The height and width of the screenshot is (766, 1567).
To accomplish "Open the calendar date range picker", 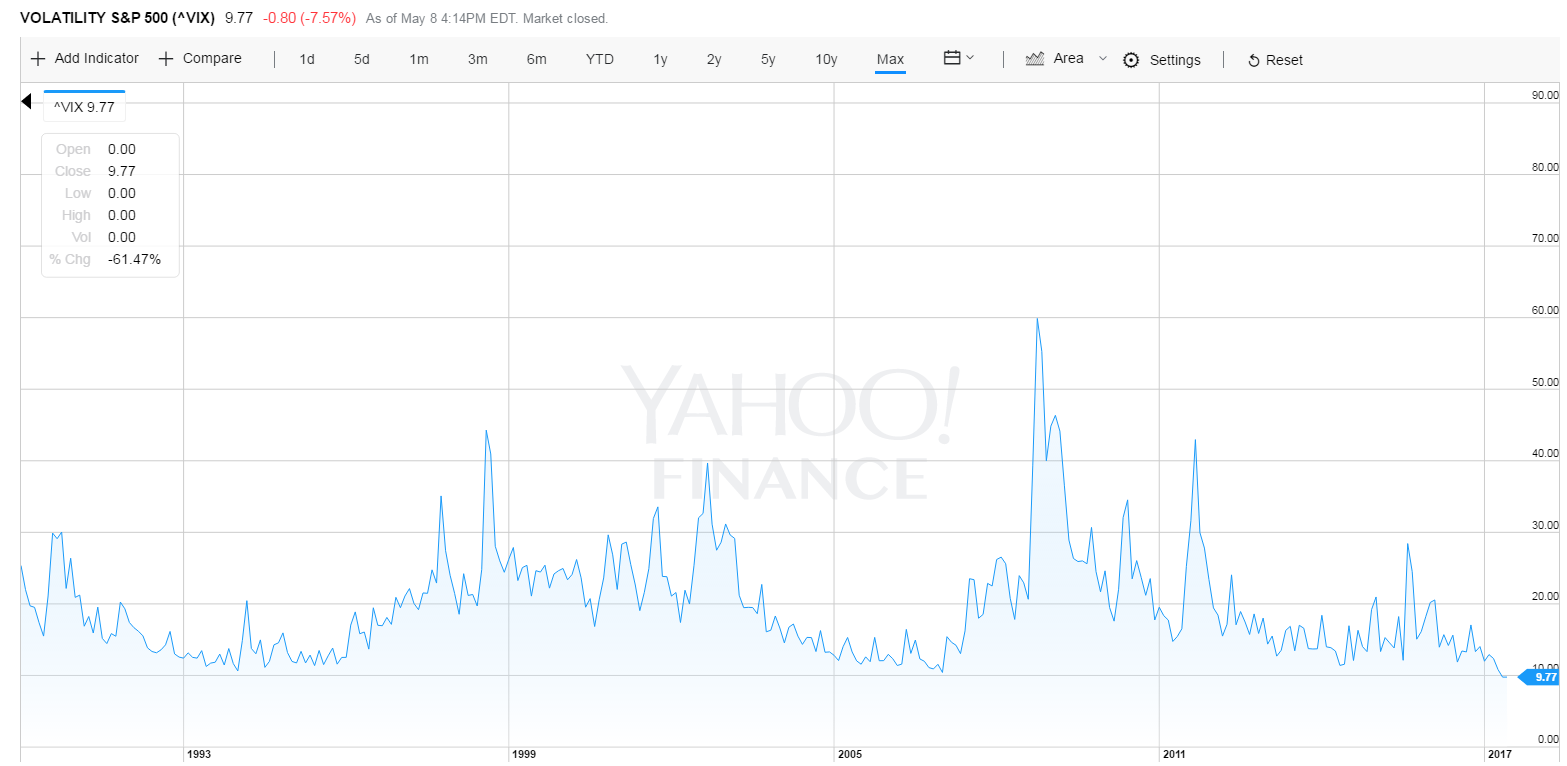I will (952, 58).
